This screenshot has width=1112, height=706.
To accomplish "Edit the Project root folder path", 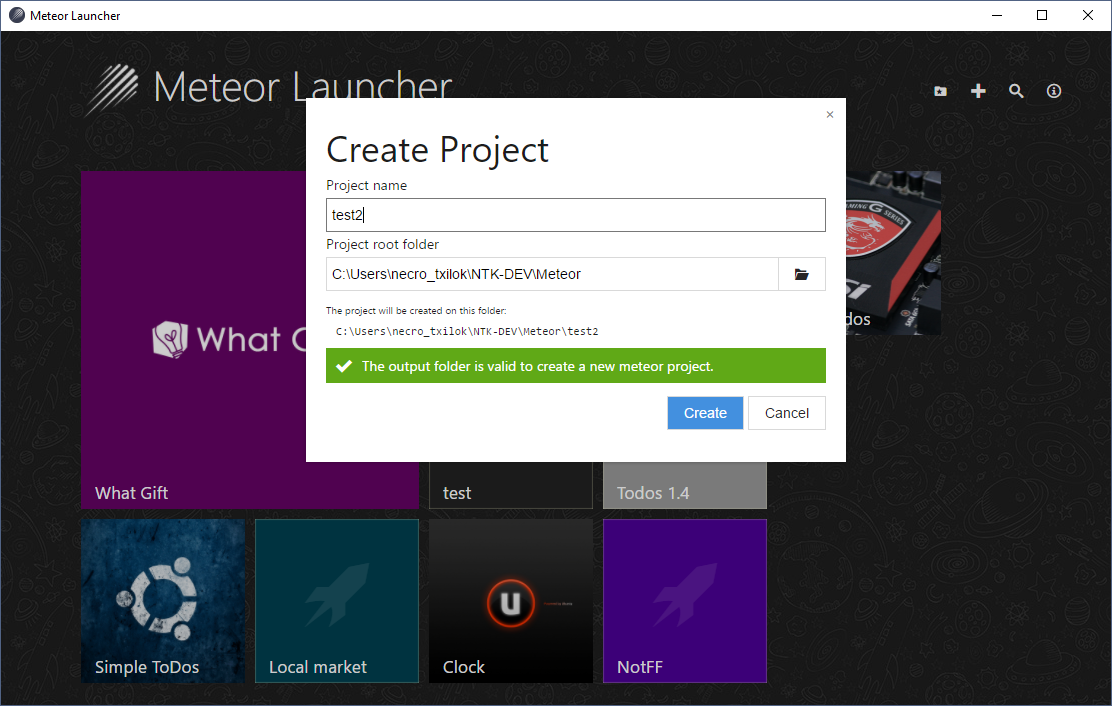I will click(x=552, y=274).
